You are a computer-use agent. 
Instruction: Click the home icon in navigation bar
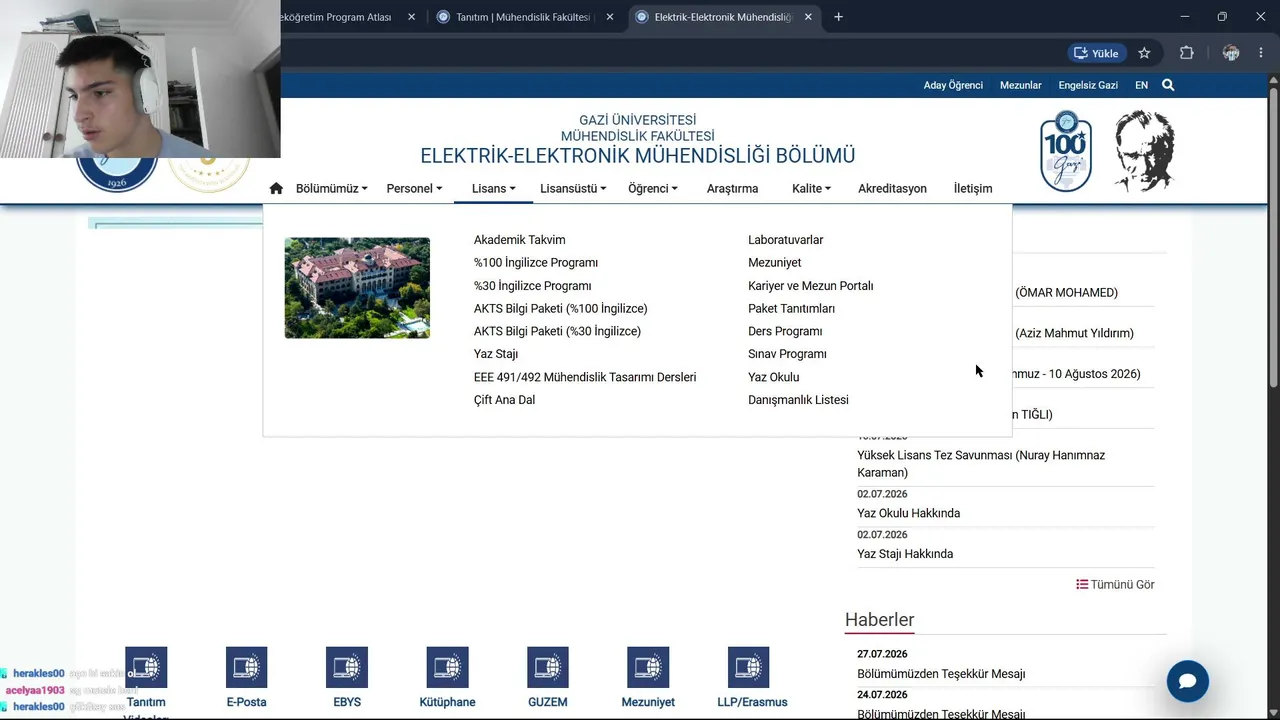[x=276, y=188]
